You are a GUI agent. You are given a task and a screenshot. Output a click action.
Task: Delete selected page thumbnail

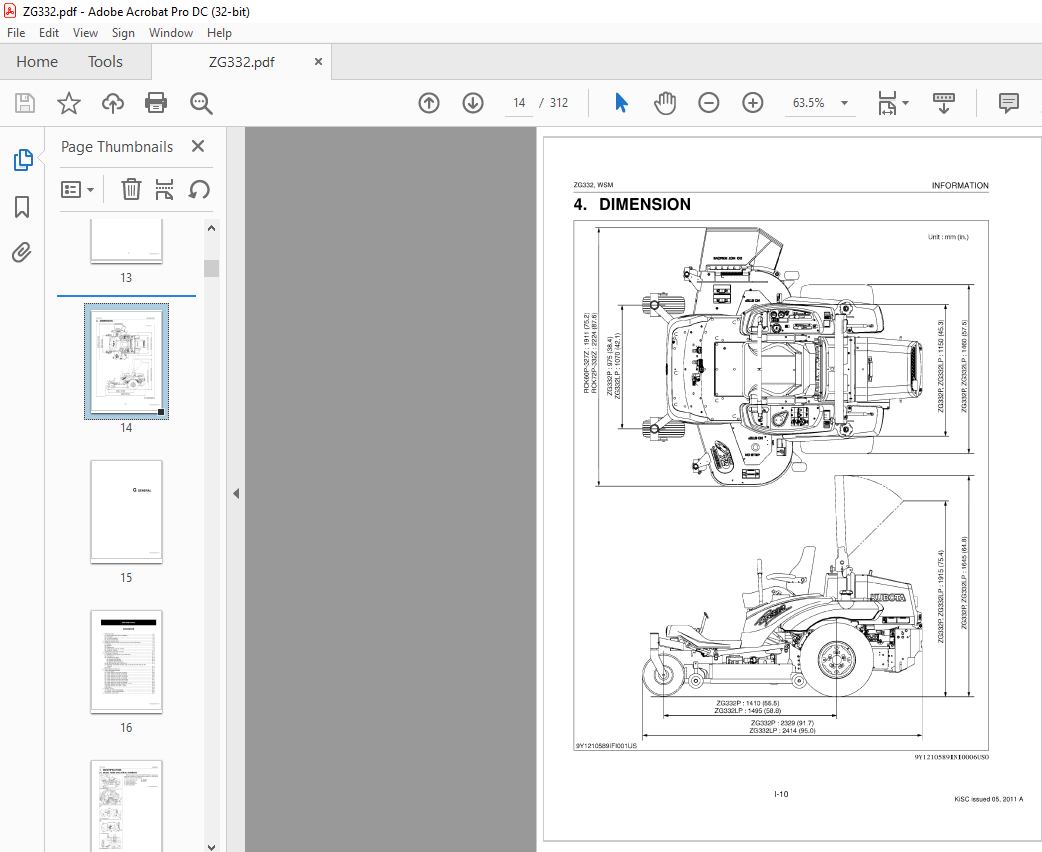pyautogui.click(x=131, y=189)
